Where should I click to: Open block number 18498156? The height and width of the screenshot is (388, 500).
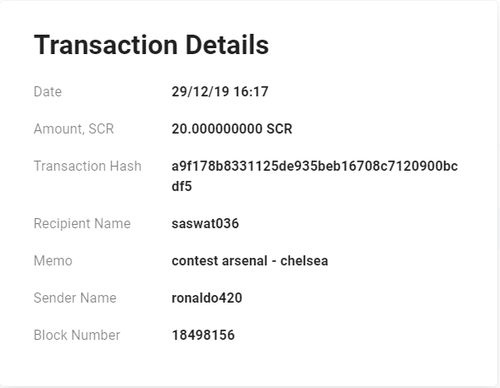203,335
